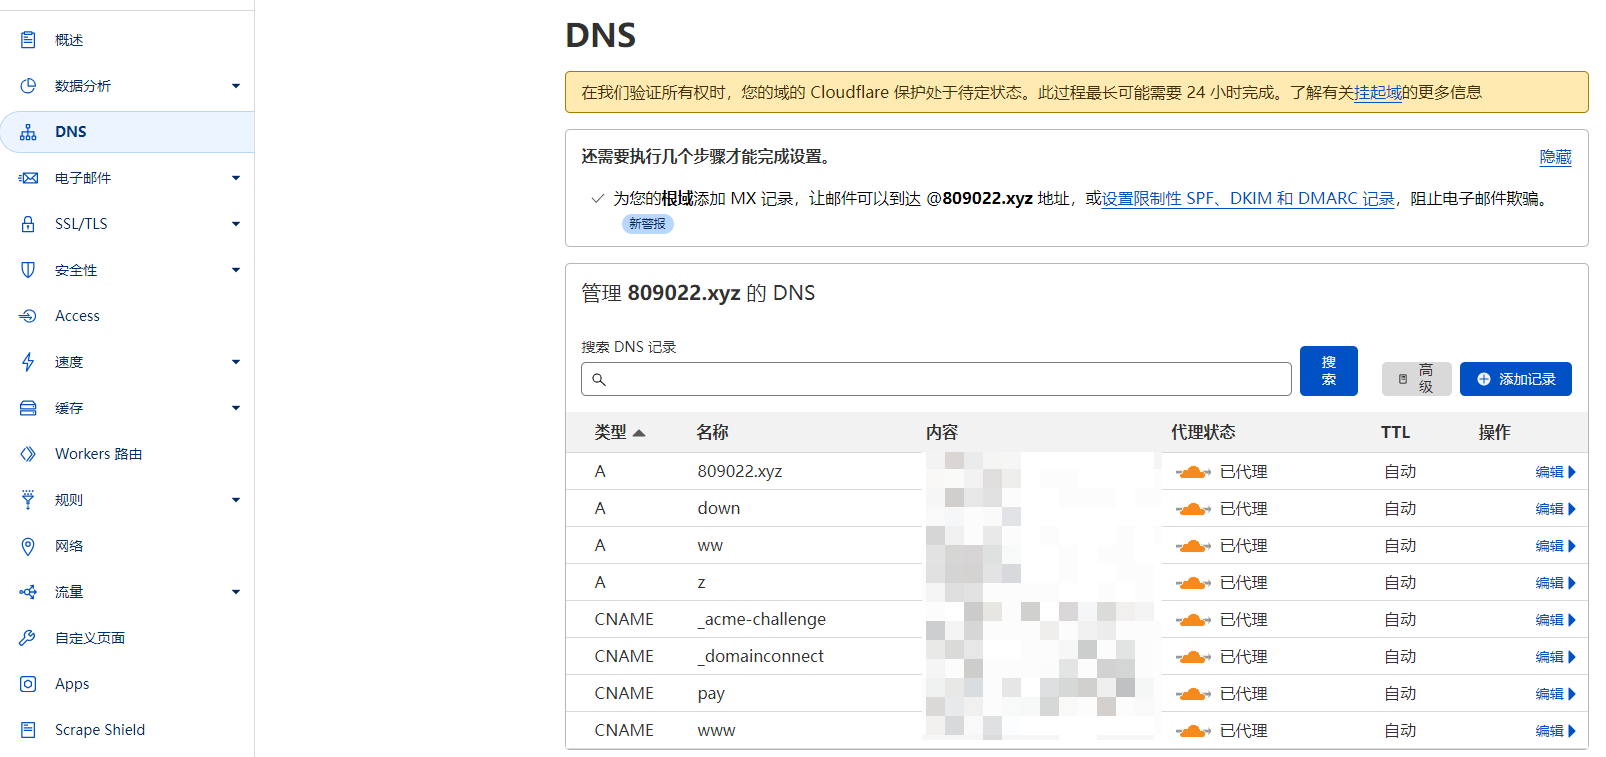
Task: Open the 概述 sidebar menu item
Action: [x=127, y=40]
